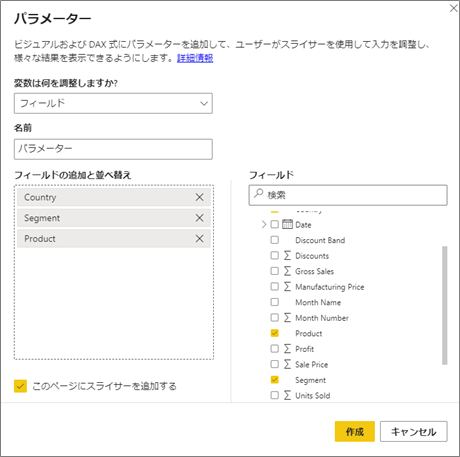Uncheck the Segment field checkbox
The height and width of the screenshot is (457, 460).
(x=275, y=380)
